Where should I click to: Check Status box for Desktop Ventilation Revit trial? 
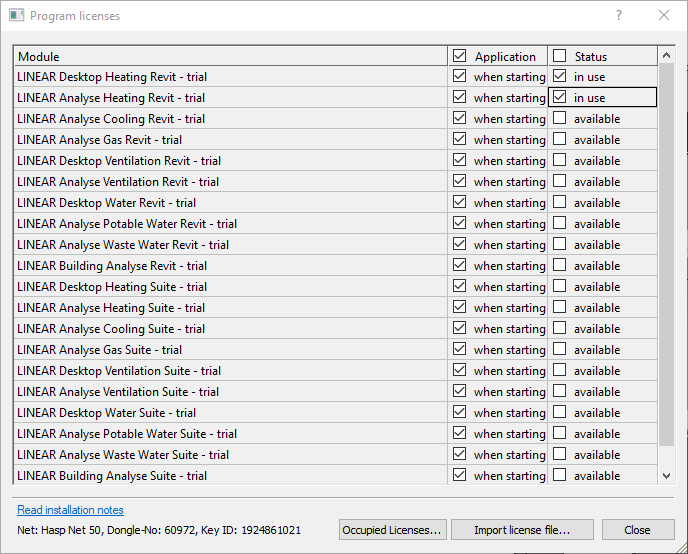559,160
